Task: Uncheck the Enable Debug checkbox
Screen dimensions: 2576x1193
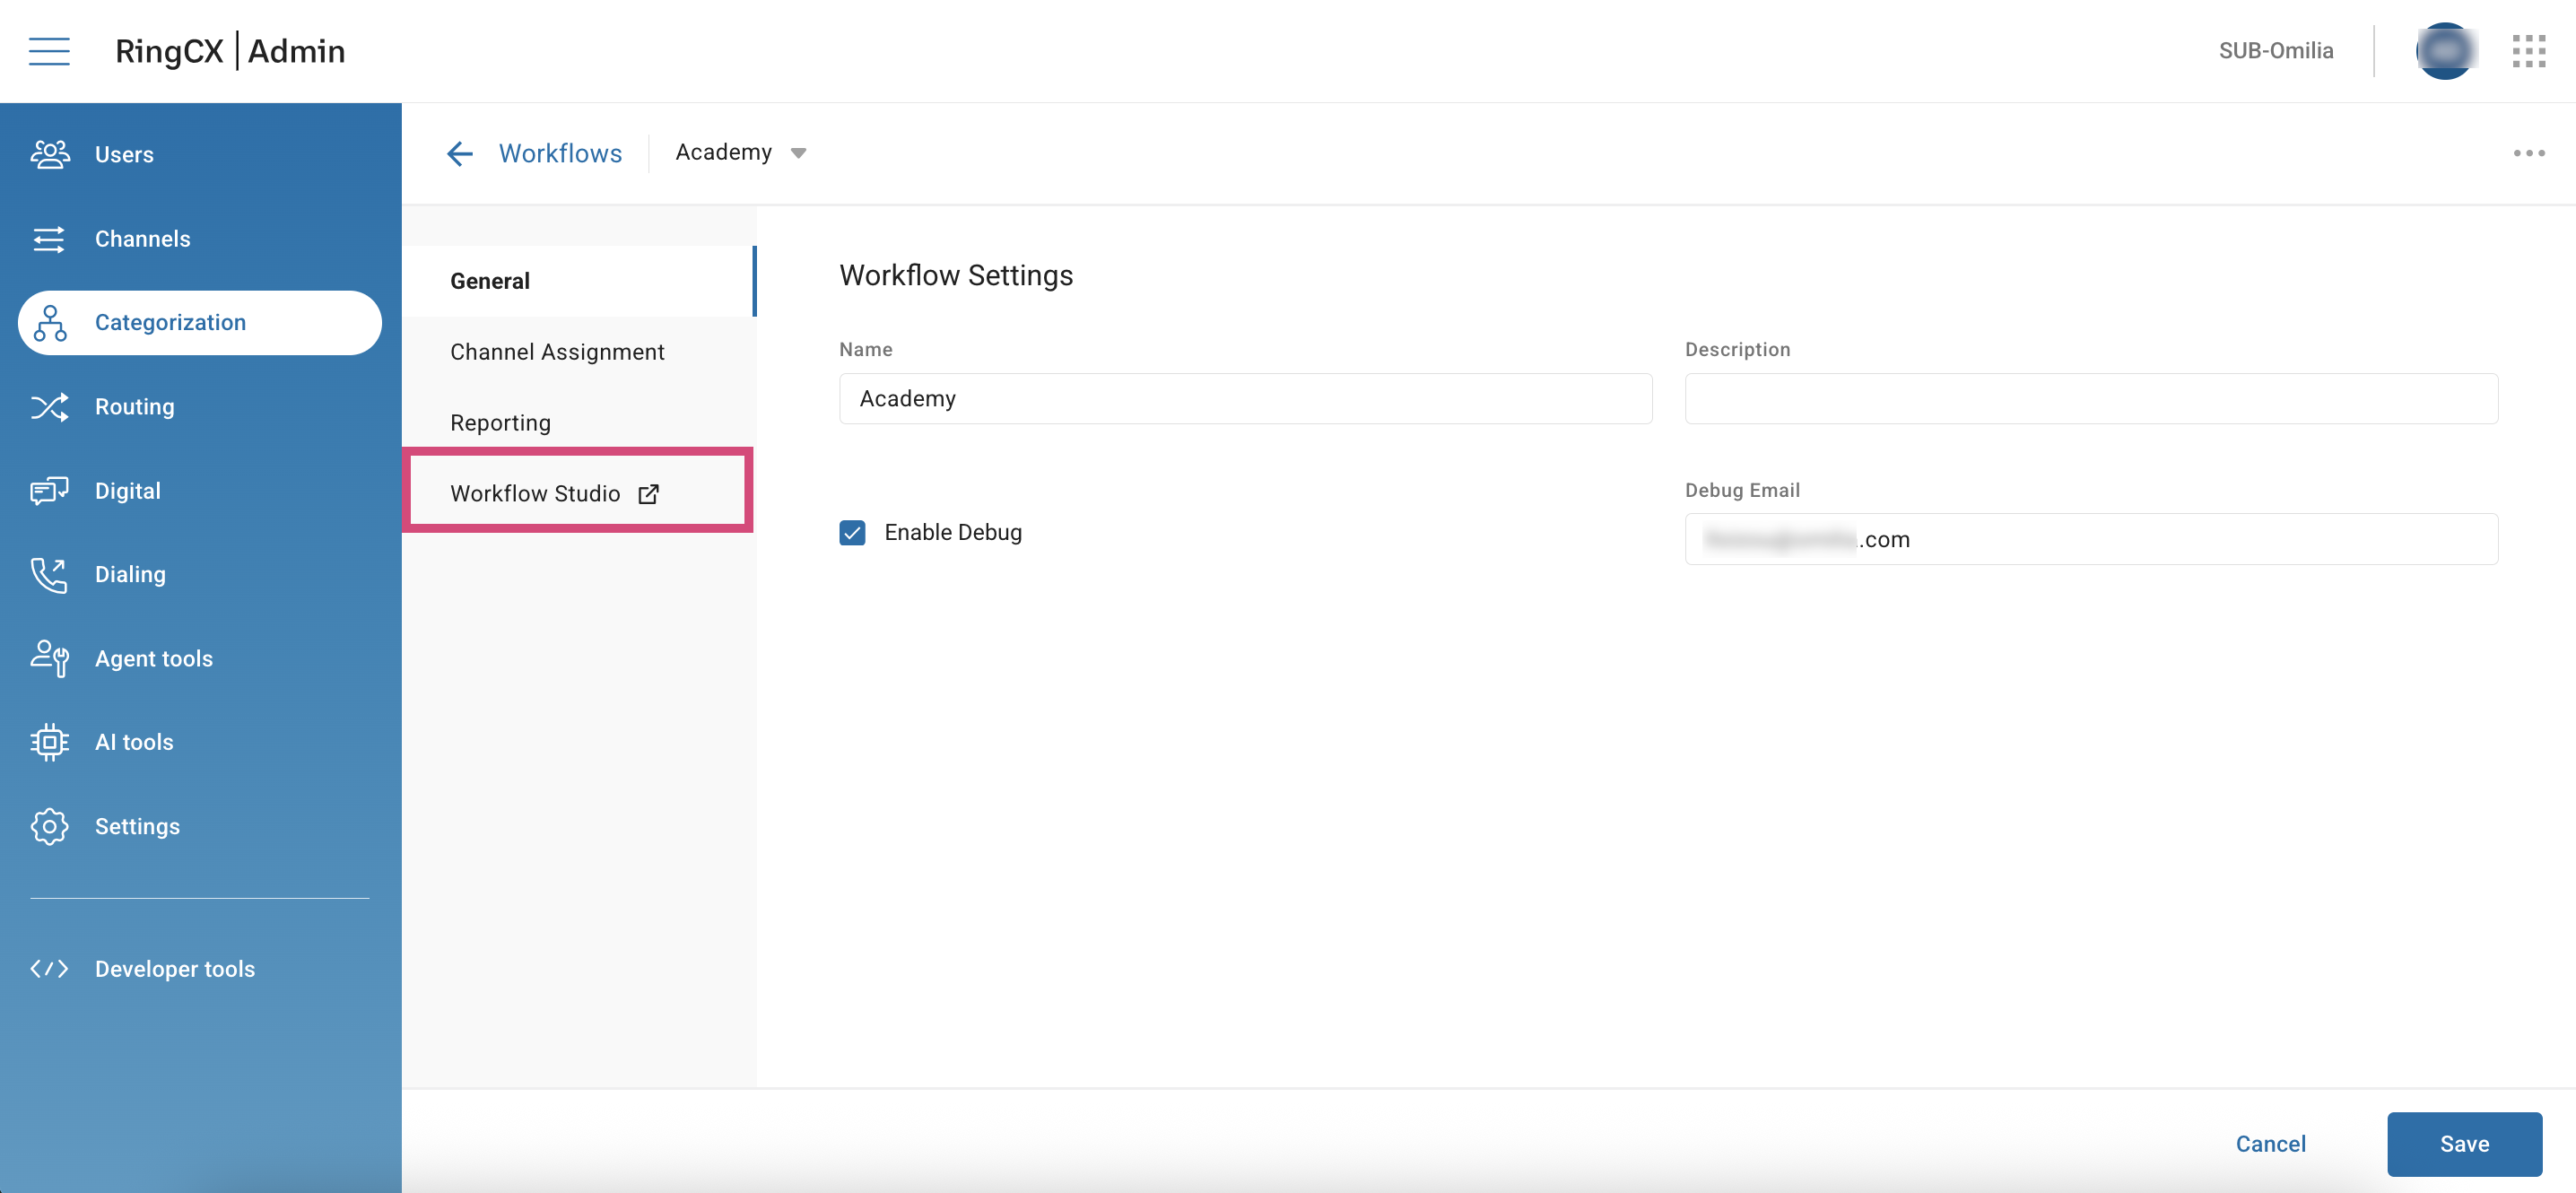Action: point(852,532)
